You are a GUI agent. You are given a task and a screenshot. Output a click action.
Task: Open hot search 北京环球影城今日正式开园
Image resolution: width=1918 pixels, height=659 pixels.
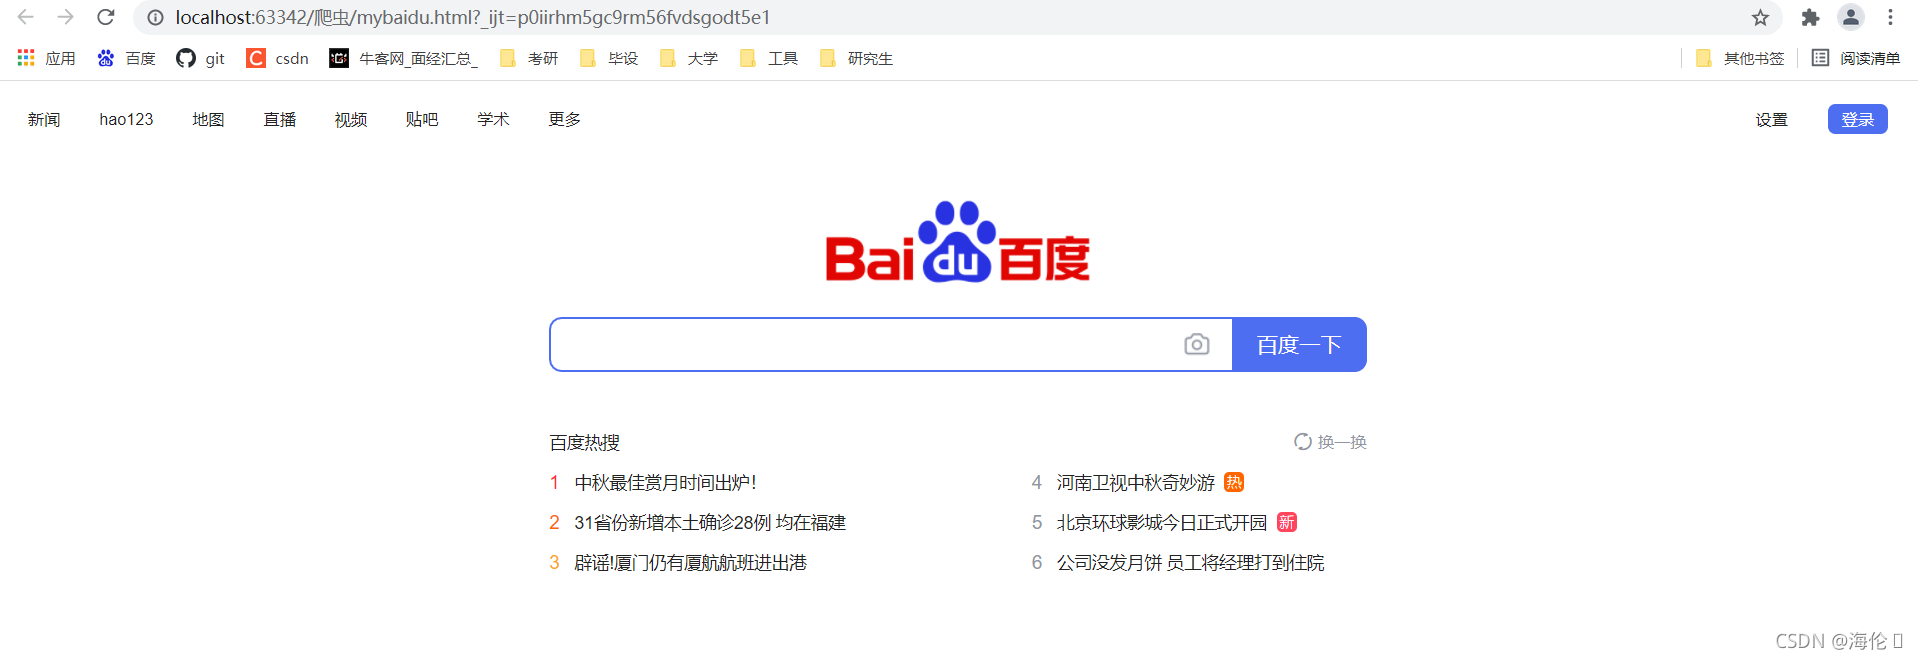[1161, 522]
